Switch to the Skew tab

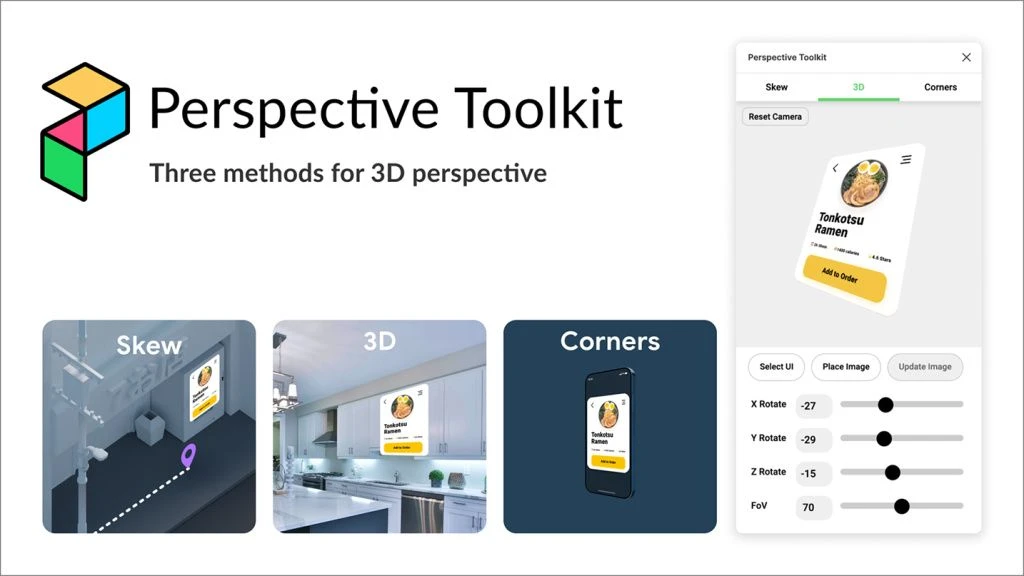pos(776,87)
